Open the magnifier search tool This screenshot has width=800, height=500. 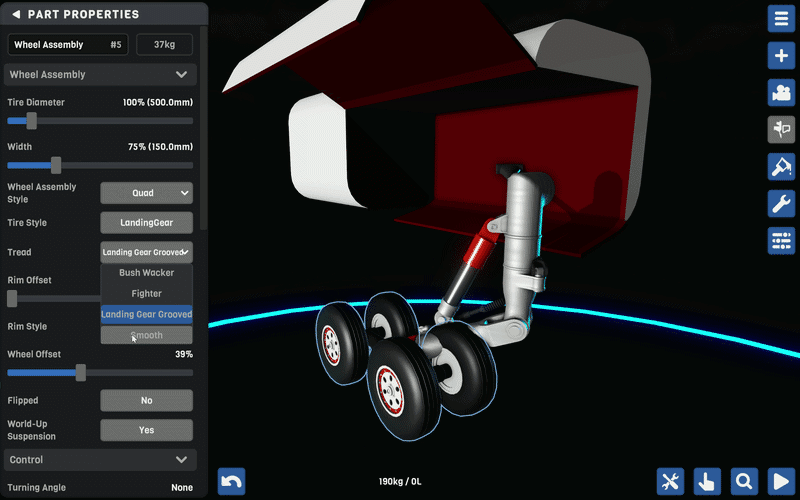pyautogui.click(x=744, y=481)
